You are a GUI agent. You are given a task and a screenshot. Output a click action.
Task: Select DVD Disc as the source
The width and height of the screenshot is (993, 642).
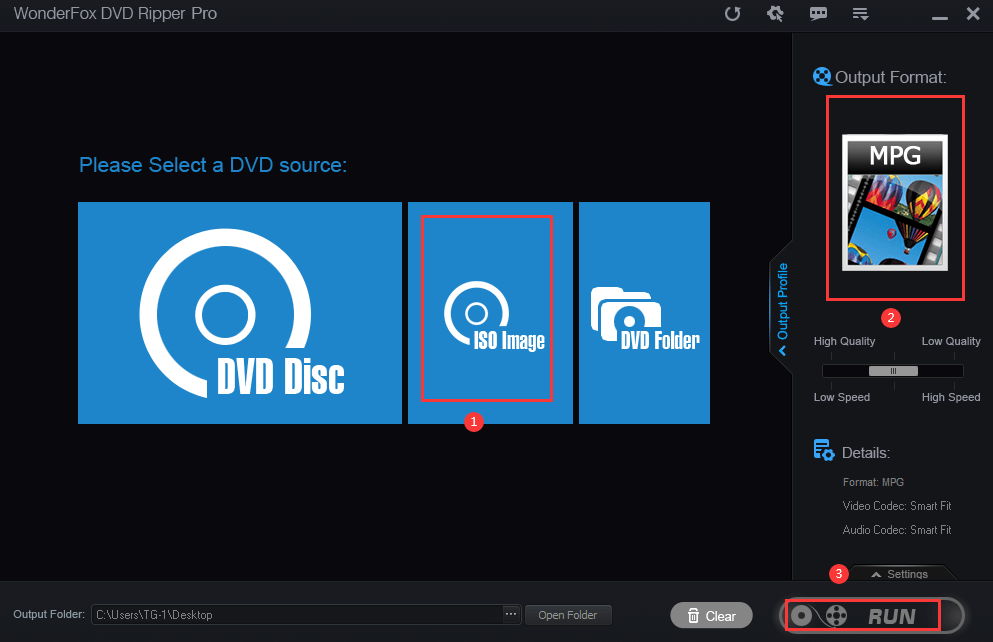pos(240,312)
